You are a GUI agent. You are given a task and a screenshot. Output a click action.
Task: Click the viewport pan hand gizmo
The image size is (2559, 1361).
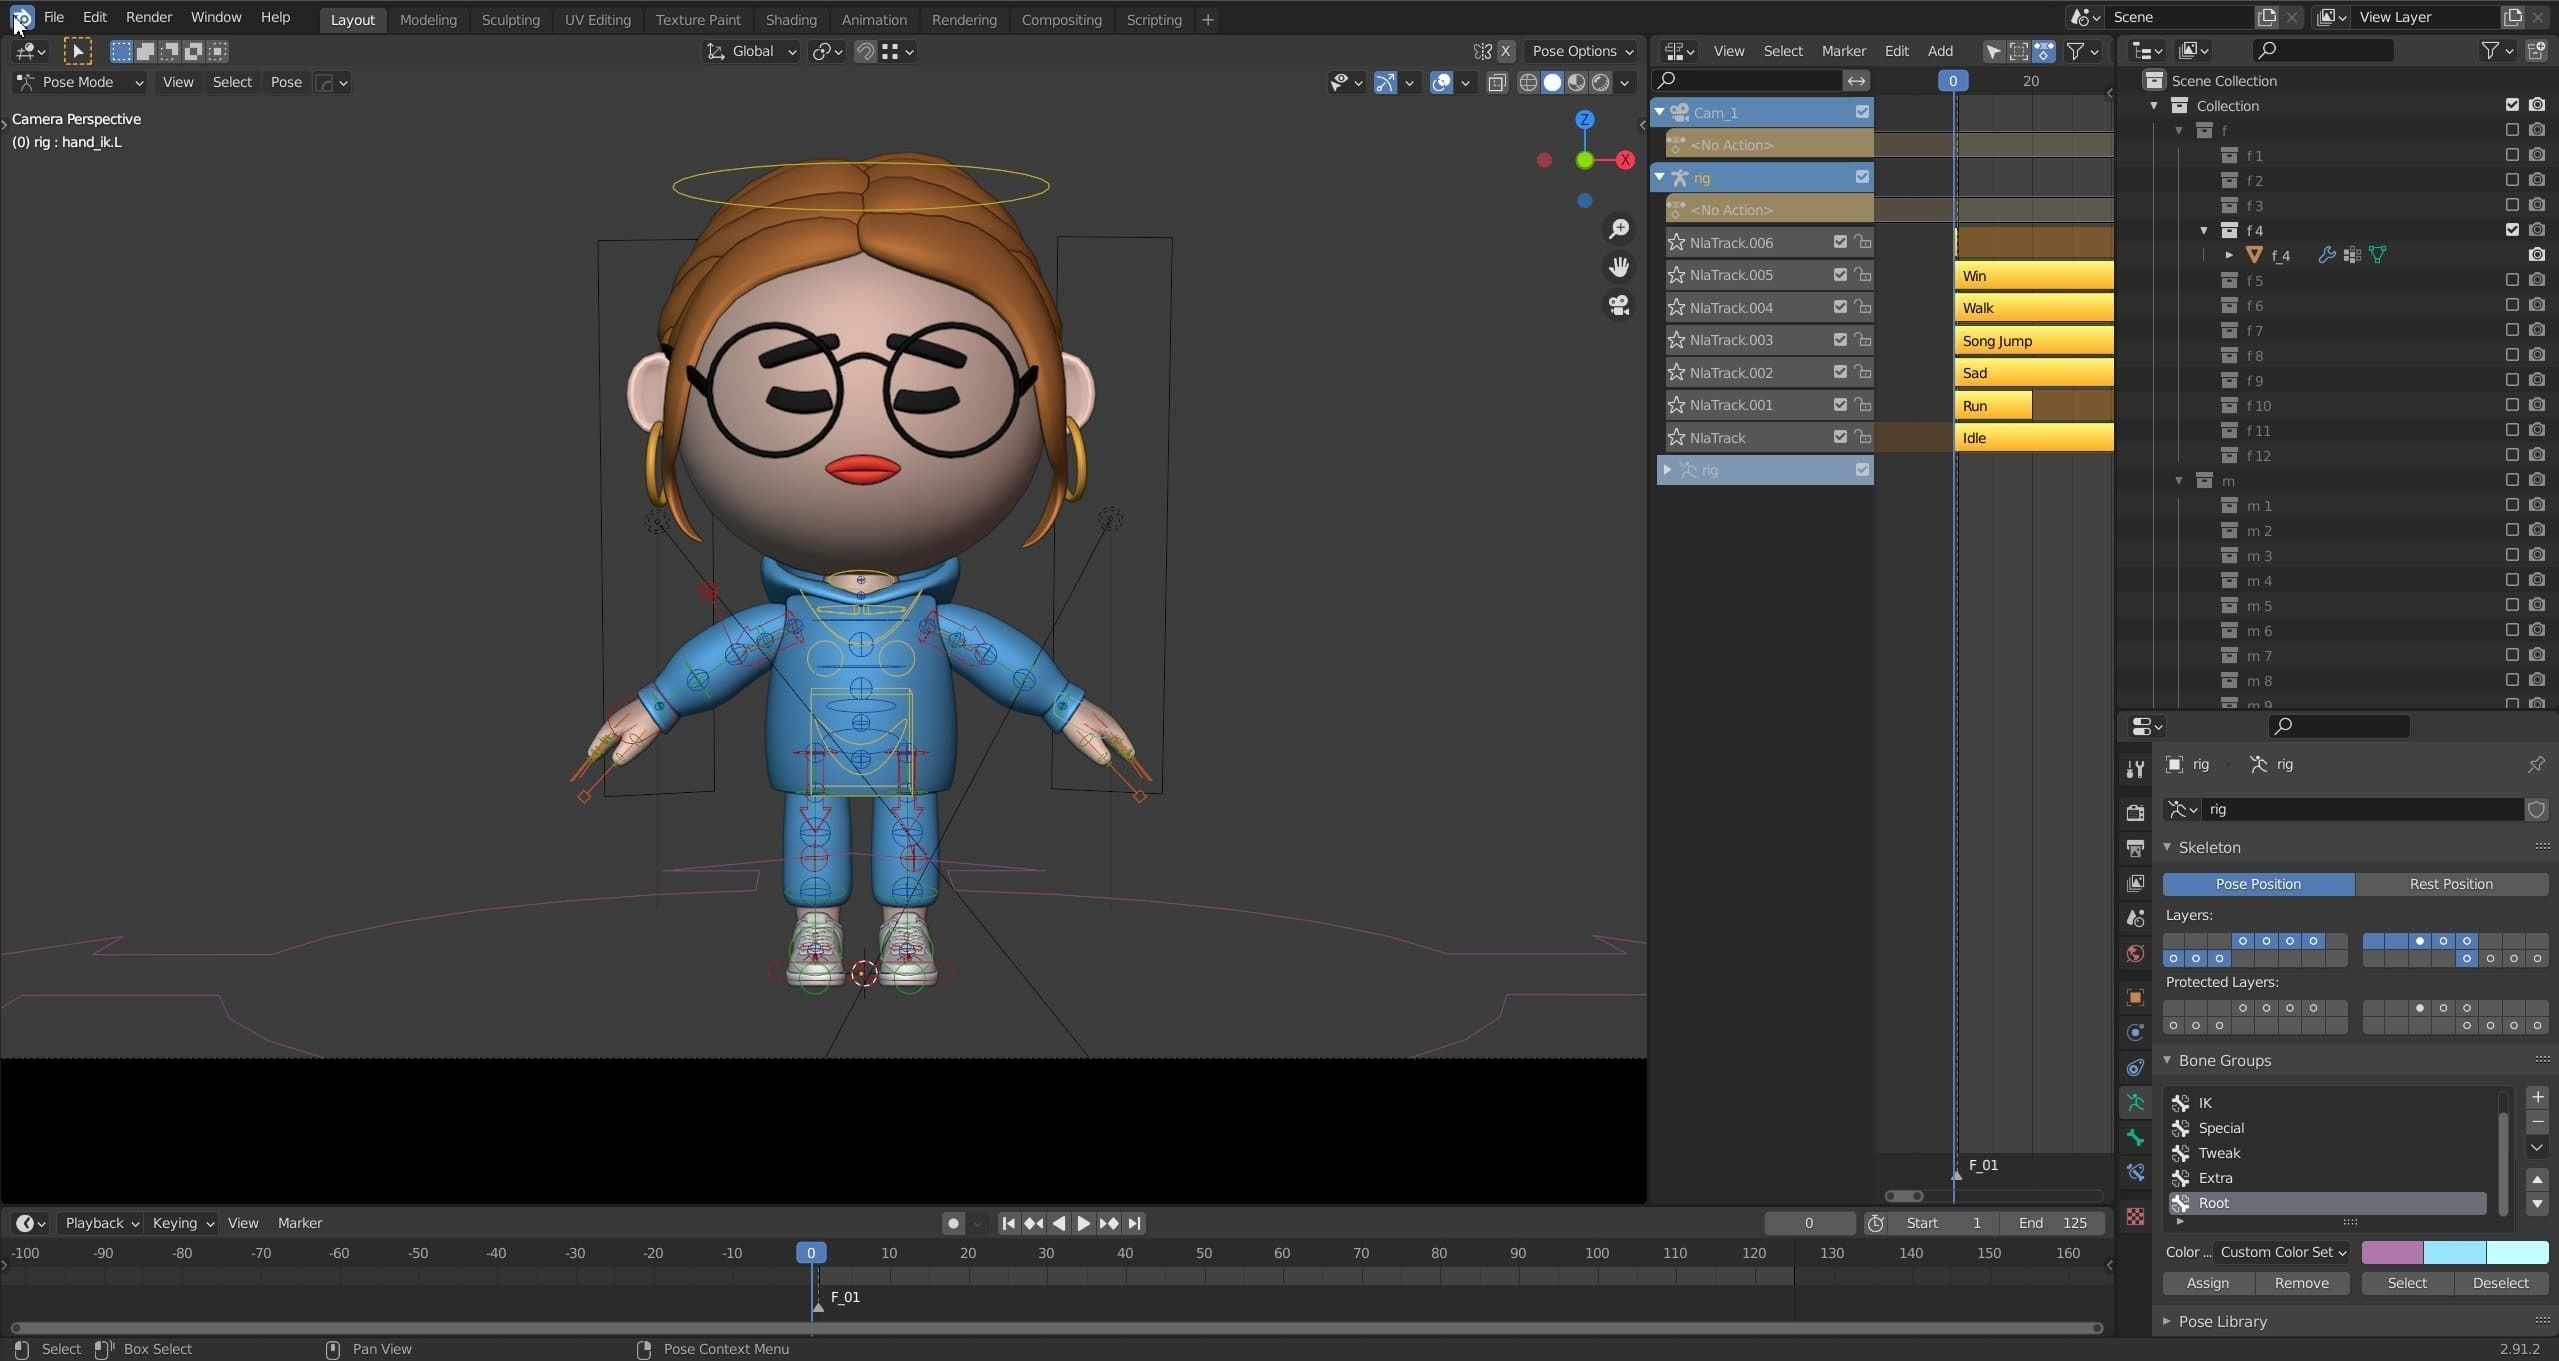pyautogui.click(x=1618, y=267)
